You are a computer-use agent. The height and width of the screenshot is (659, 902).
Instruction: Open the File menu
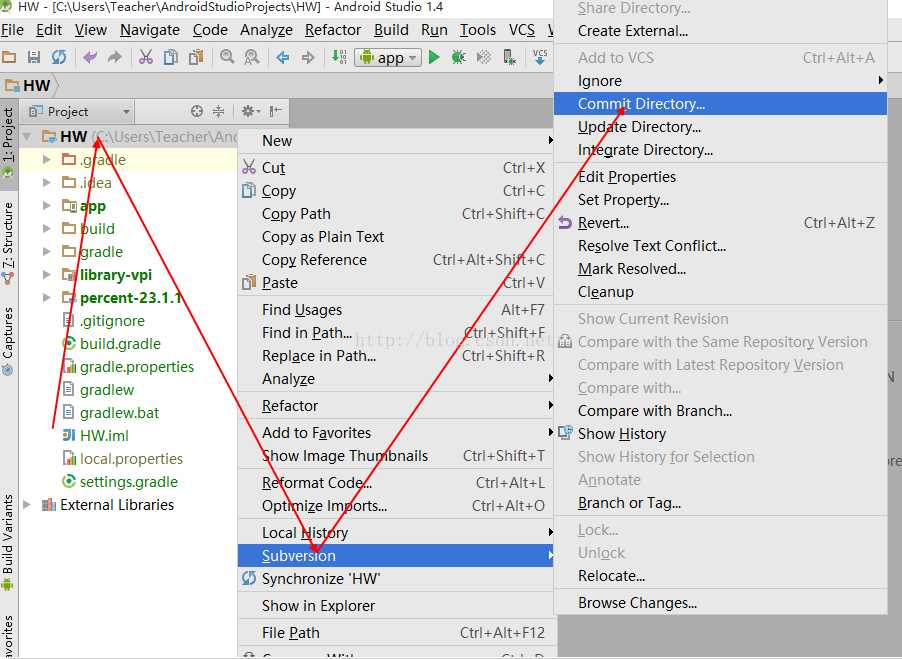click(12, 30)
